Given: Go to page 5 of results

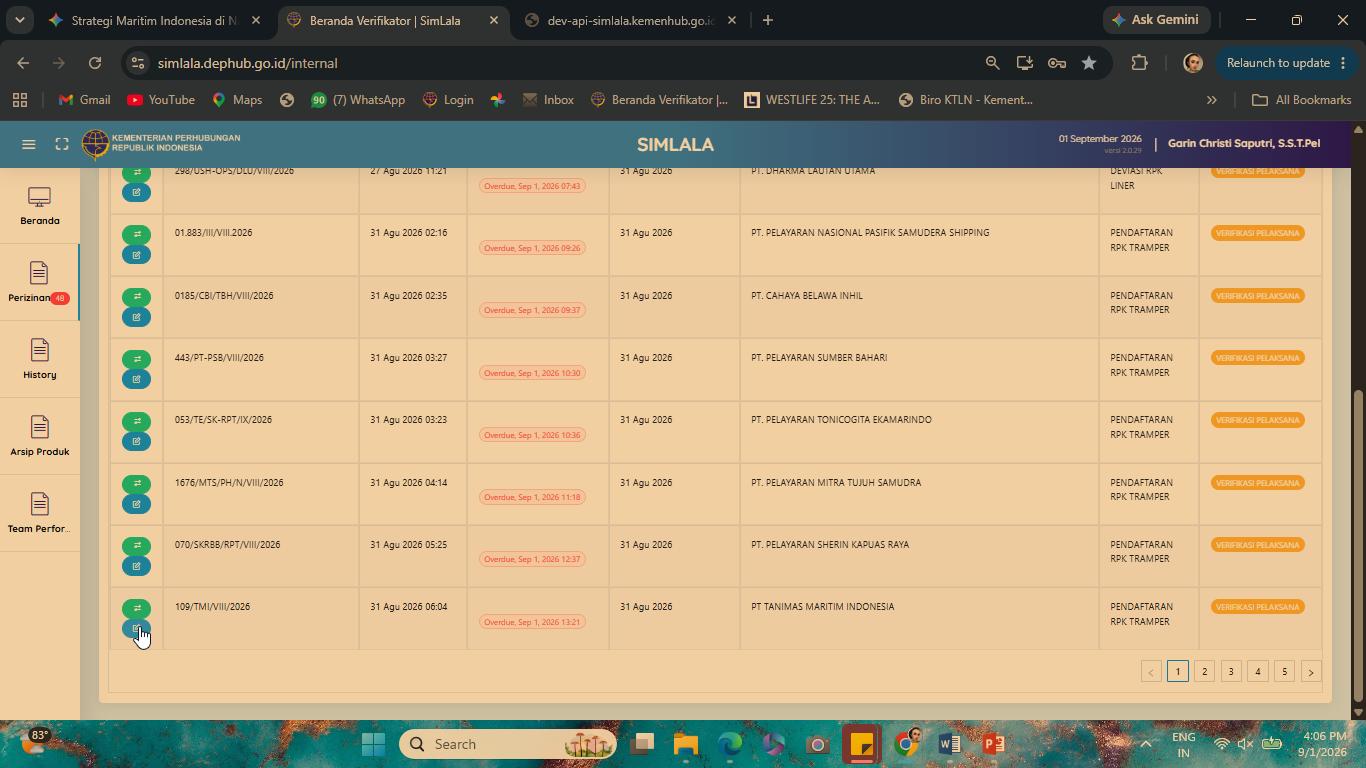Looking at the screenshot, I should (x=1284, y=672).
